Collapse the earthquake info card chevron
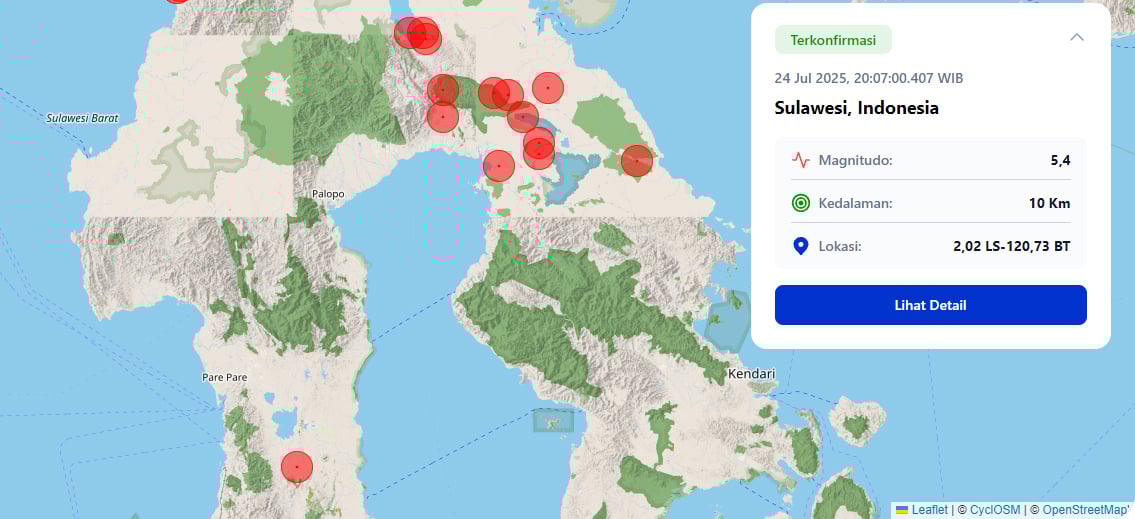This screenshot has width=1135, height=519. (x=1076, y=37)
